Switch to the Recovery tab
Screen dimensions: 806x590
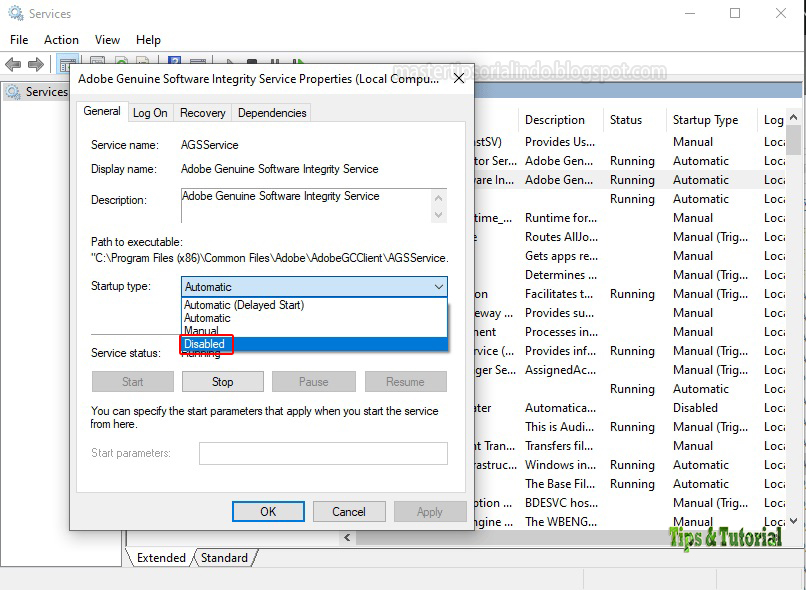click(203, 113)
